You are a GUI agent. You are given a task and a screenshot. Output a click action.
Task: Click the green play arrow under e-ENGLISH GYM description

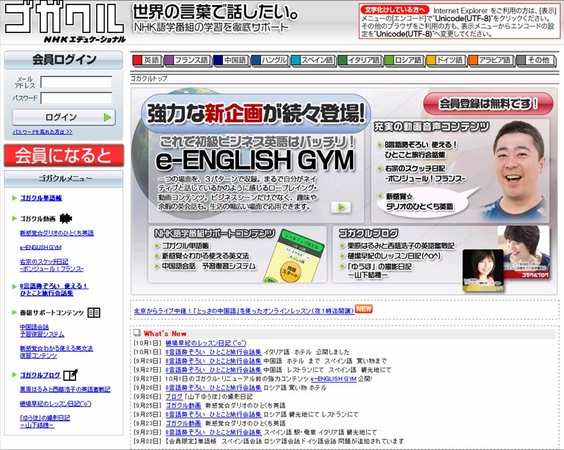coord(341,207)
